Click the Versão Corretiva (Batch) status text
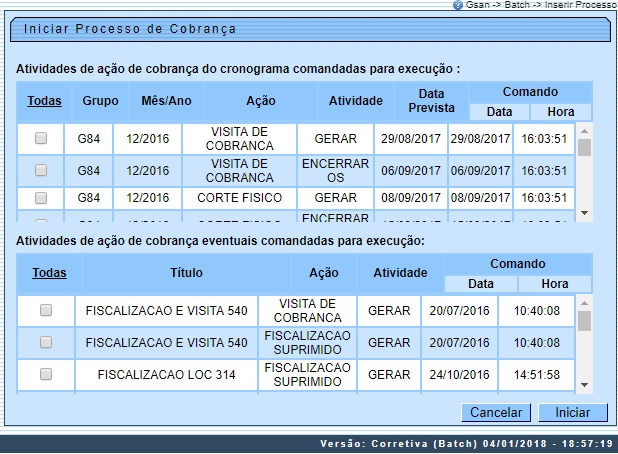 [x=467, y=444]
